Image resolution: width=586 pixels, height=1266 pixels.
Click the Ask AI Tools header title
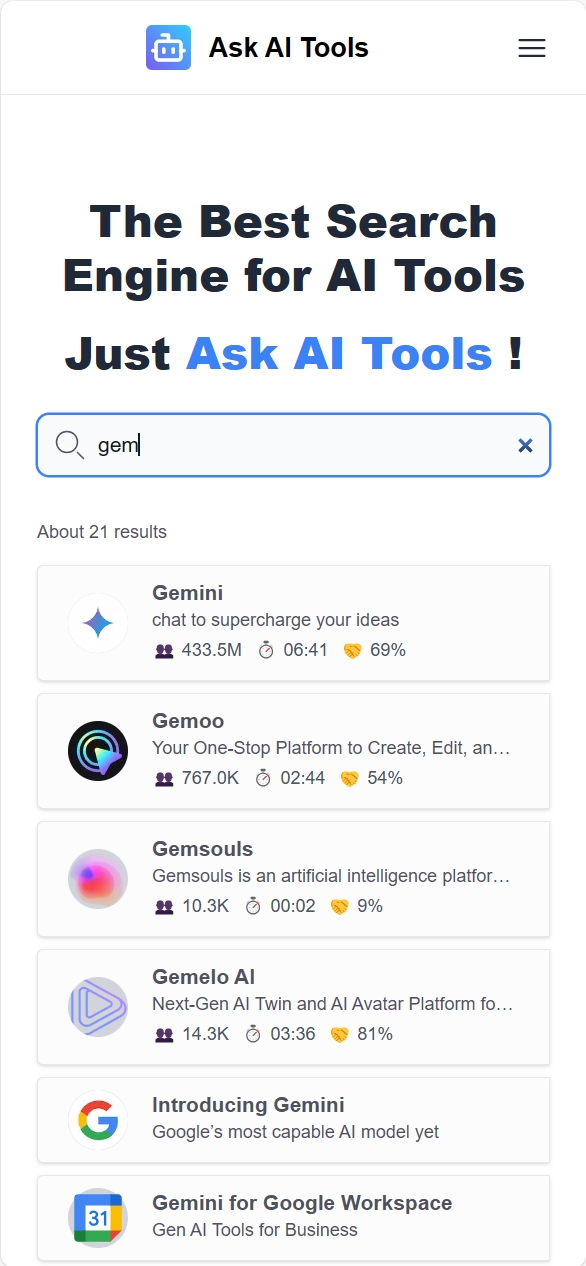289,48
